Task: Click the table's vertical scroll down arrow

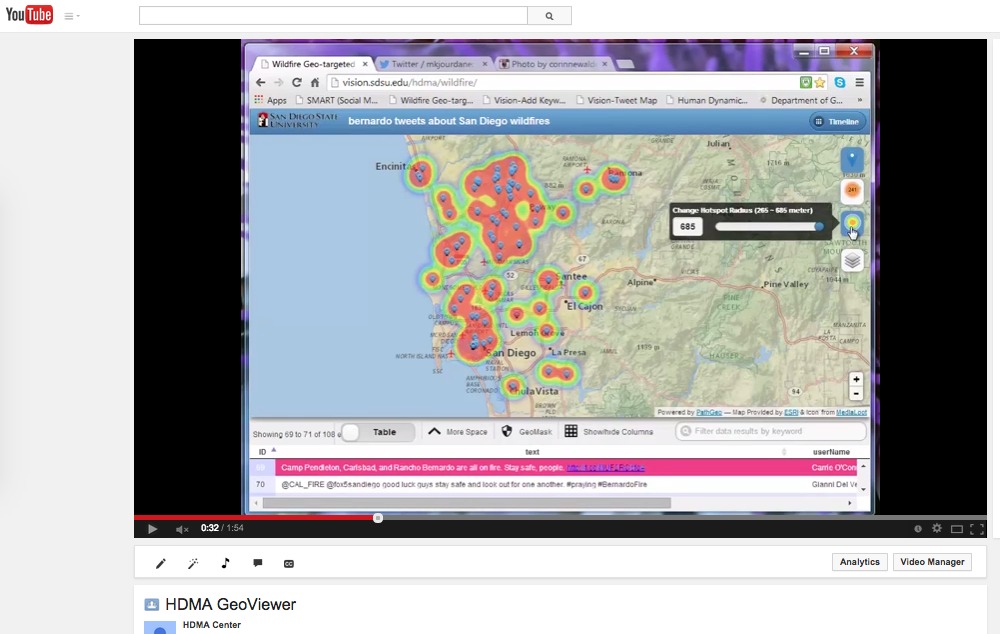Action: [864, 489]
